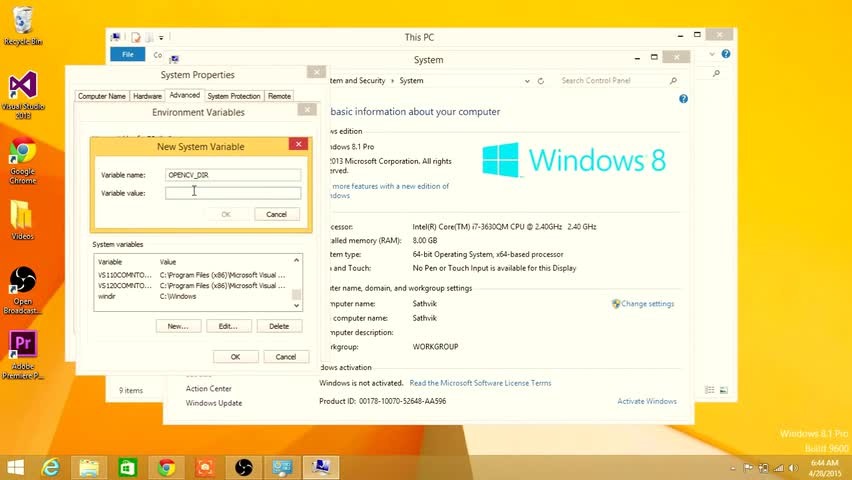Open the orange screen capture taskbar icon
The height and width of the screenshot is (480, 852).
pyautogui.click(x=205, y=467)
